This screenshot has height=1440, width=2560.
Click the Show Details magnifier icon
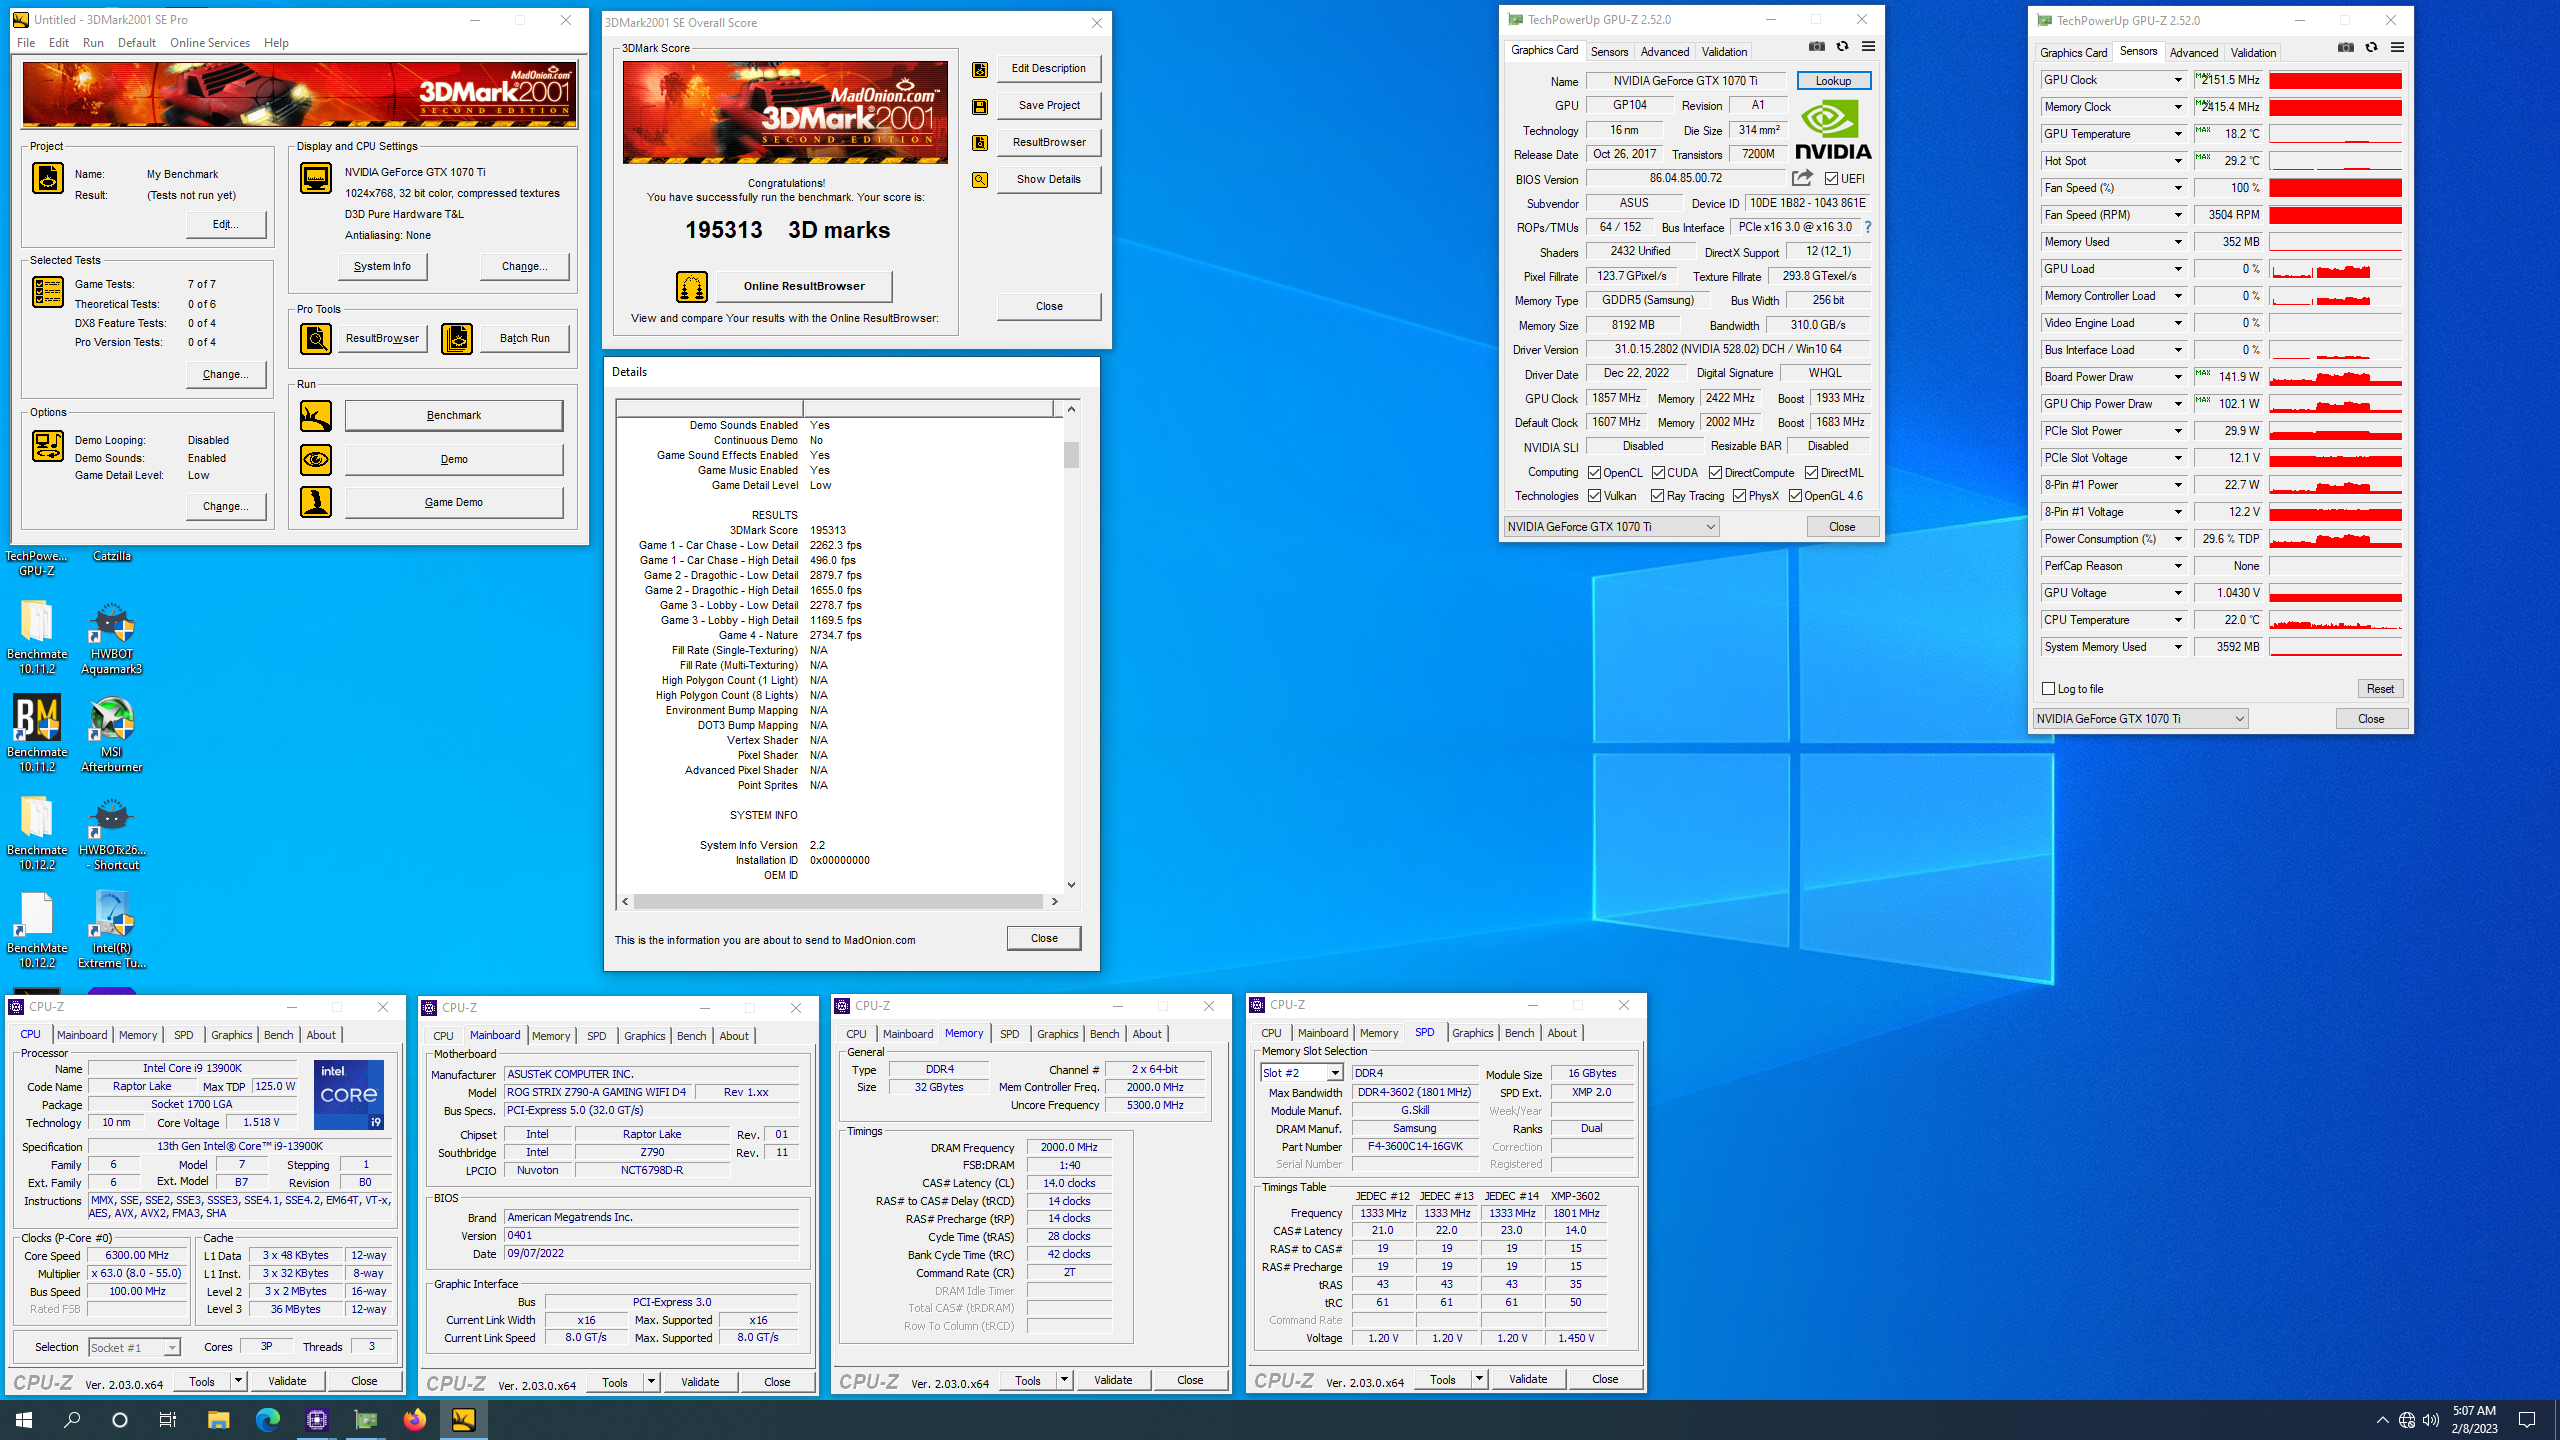[980, 180]
